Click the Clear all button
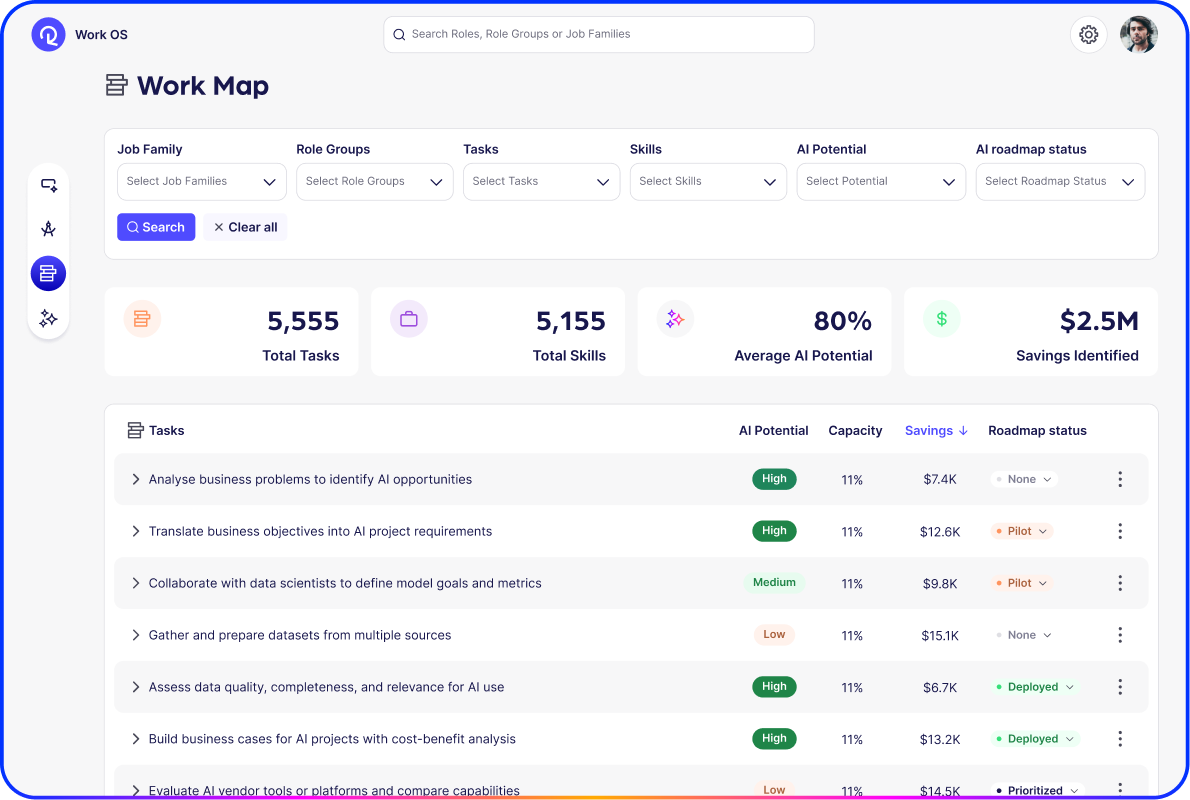1190x800 pixels. coord(245,227)
